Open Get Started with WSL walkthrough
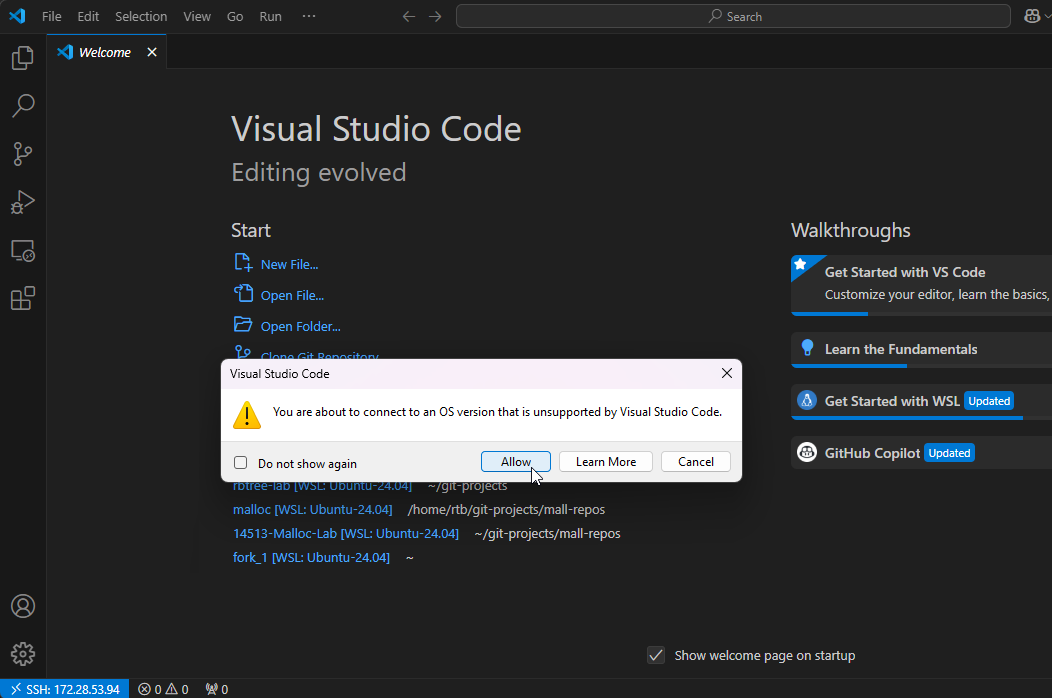 921,401
